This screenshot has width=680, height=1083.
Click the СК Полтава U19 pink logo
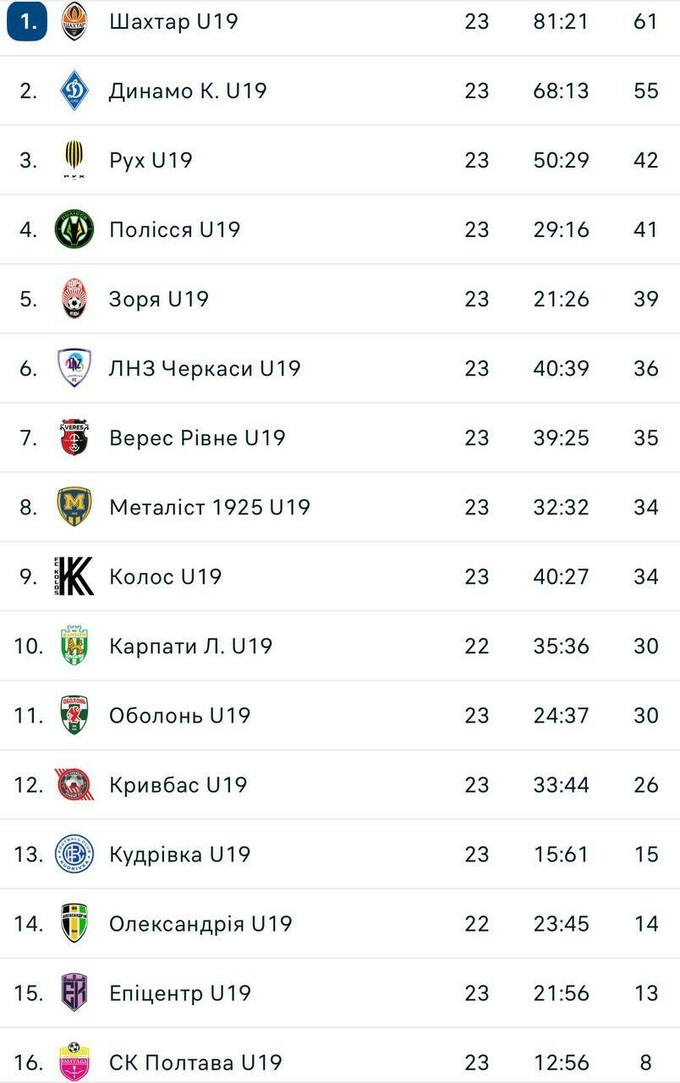point(74,1061)
